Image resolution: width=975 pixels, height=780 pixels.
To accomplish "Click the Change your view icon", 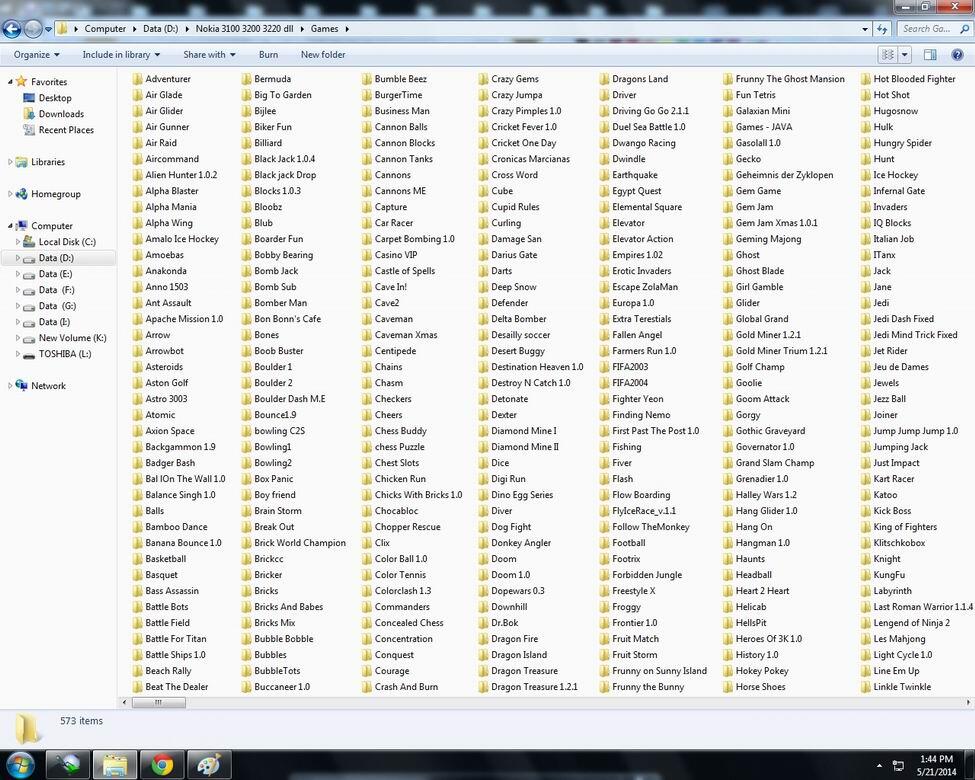I will click(888, 55).
